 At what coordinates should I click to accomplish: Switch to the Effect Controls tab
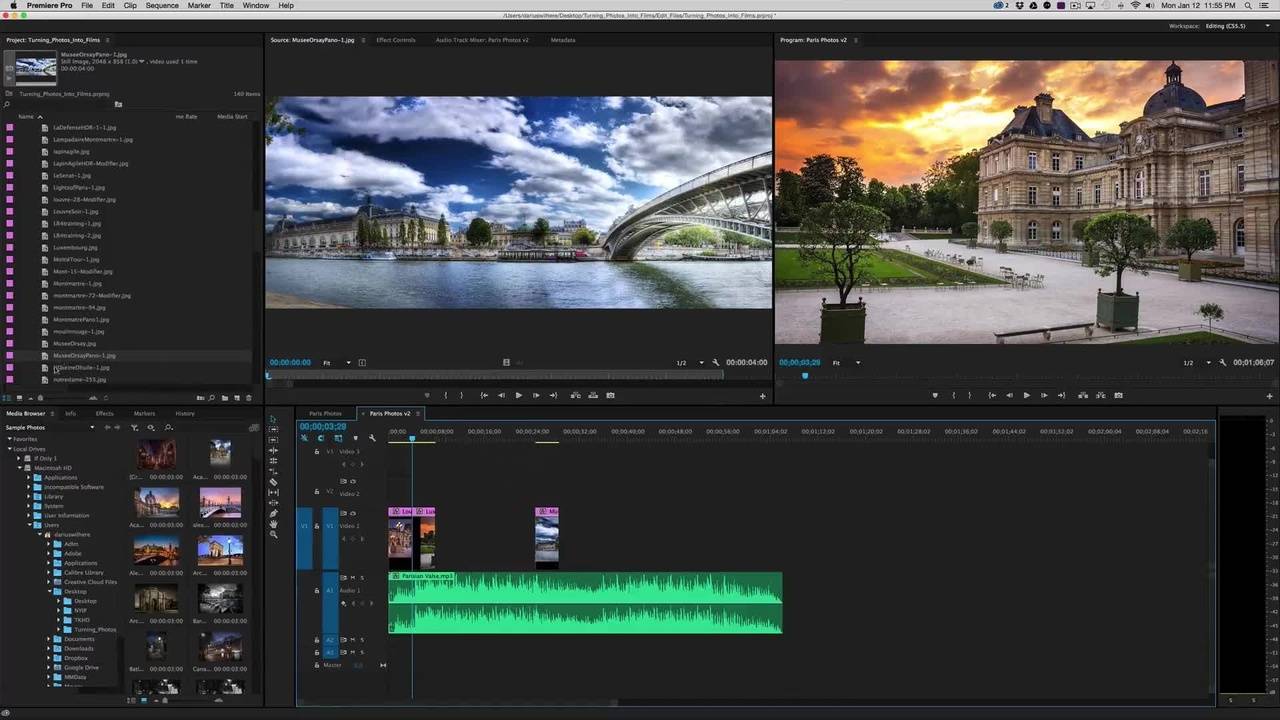tap(395, 40)
